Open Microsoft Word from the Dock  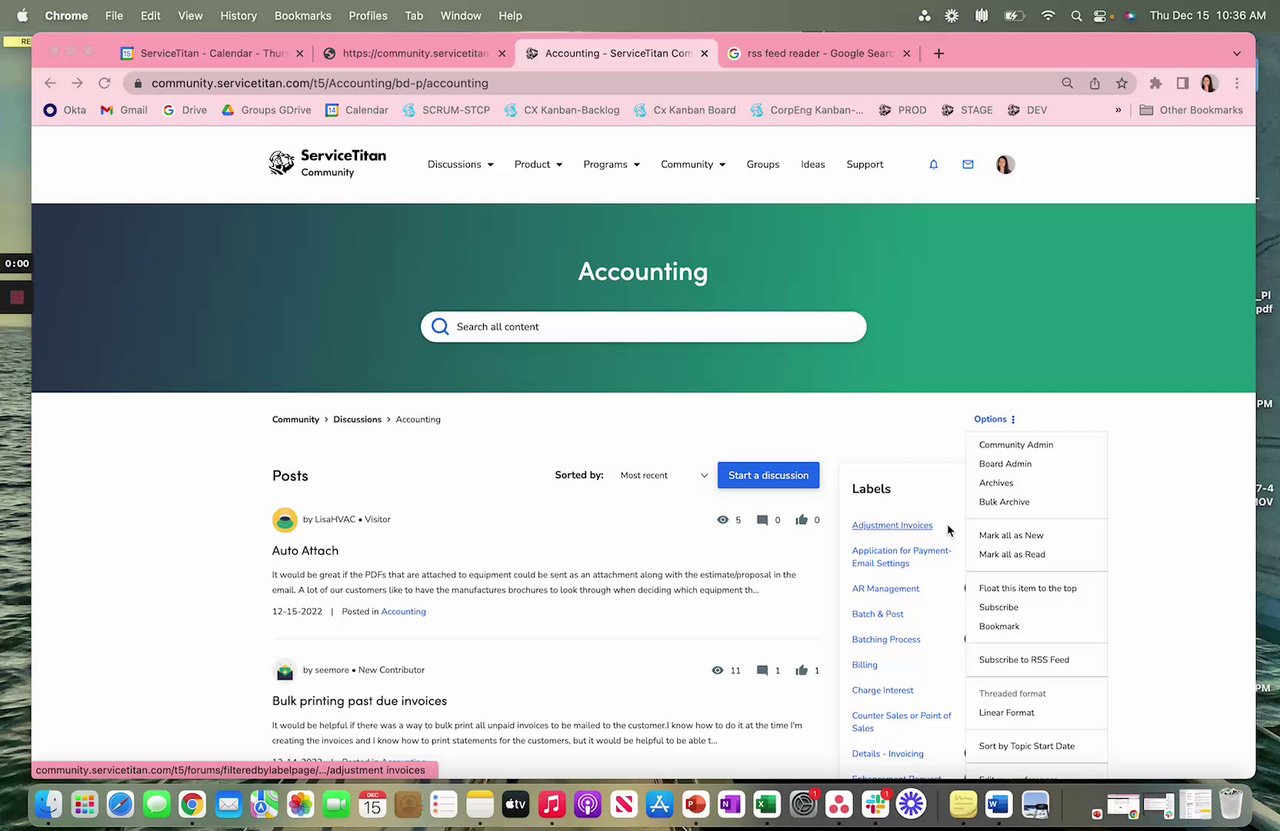tap(999, 804)
